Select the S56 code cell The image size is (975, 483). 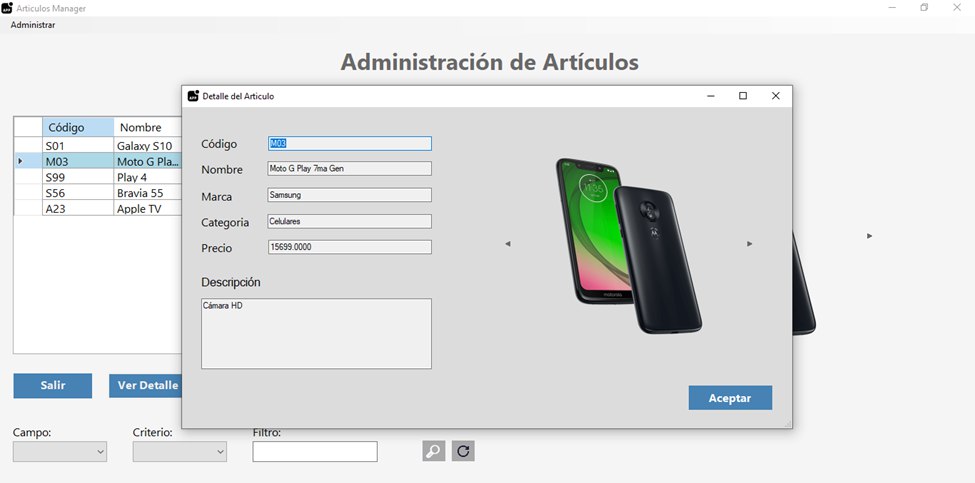point(78,193)
